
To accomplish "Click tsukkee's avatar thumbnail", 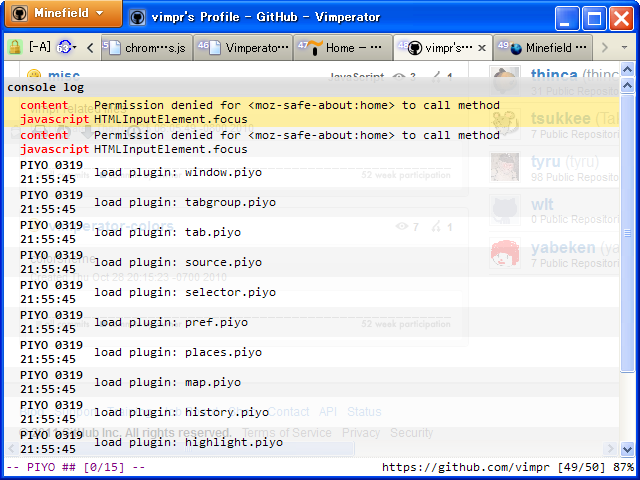I will tap(505, 124).
